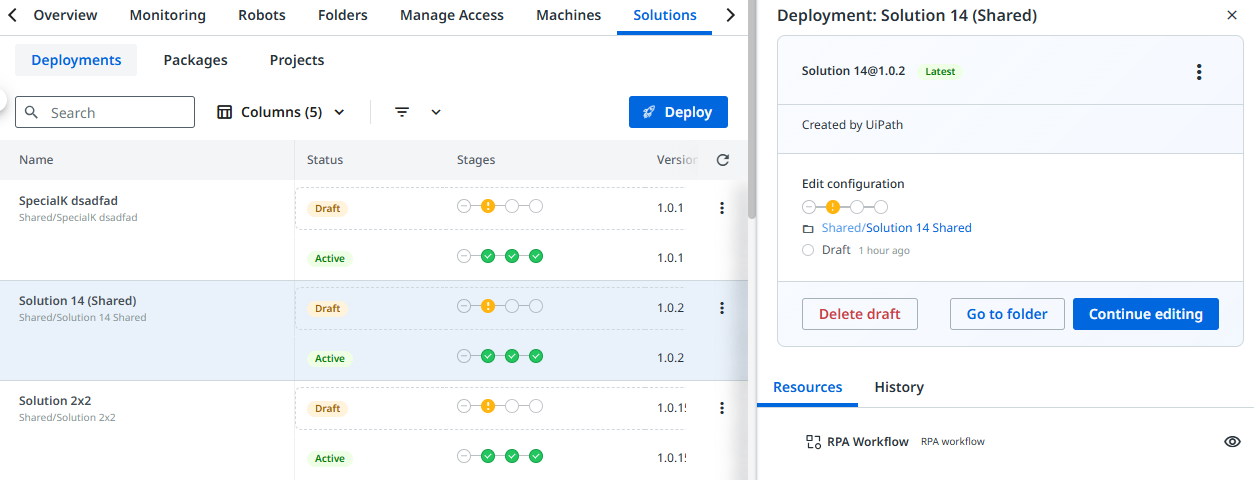This screenshot has width=1254, height=480.
Task: Open the Shared/Solution 14 Shared folder link
Action: coord(897,228)
